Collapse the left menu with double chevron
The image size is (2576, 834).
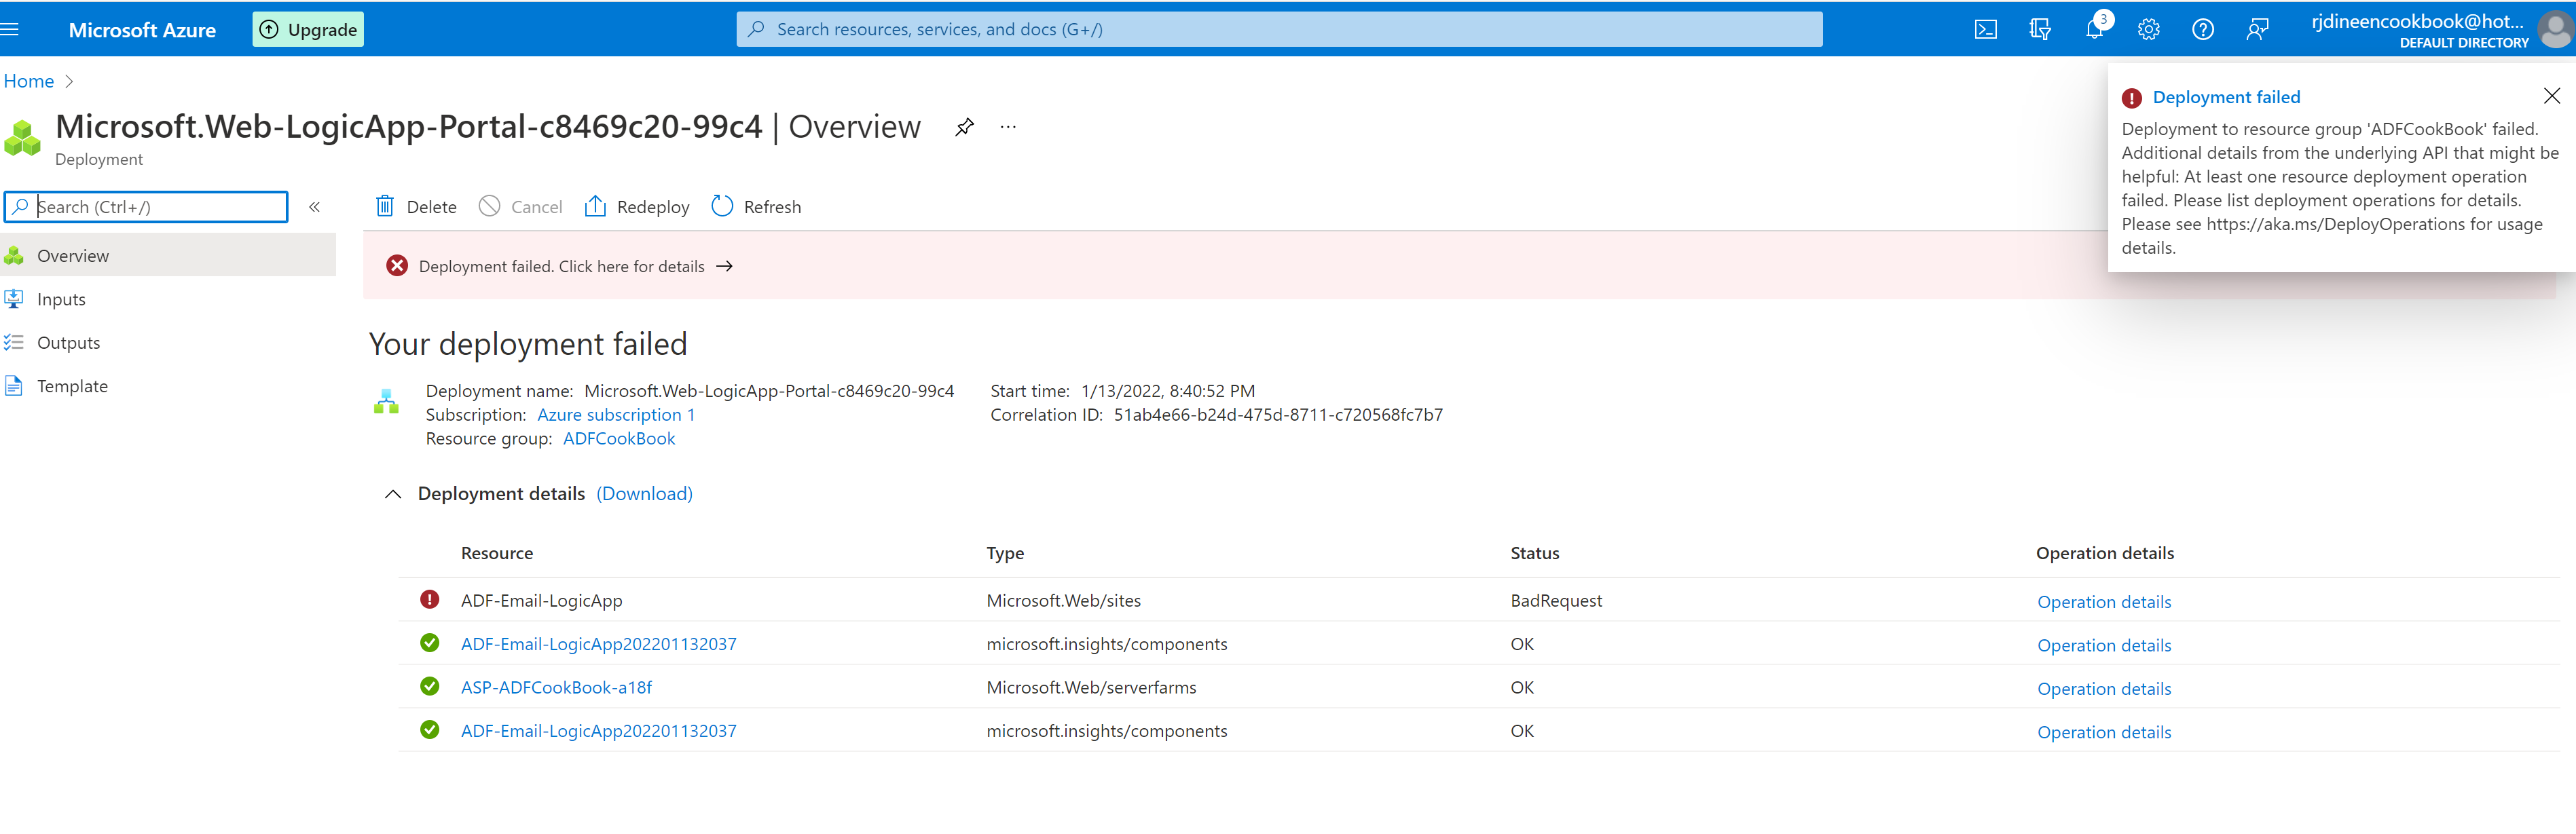[314, 207]
